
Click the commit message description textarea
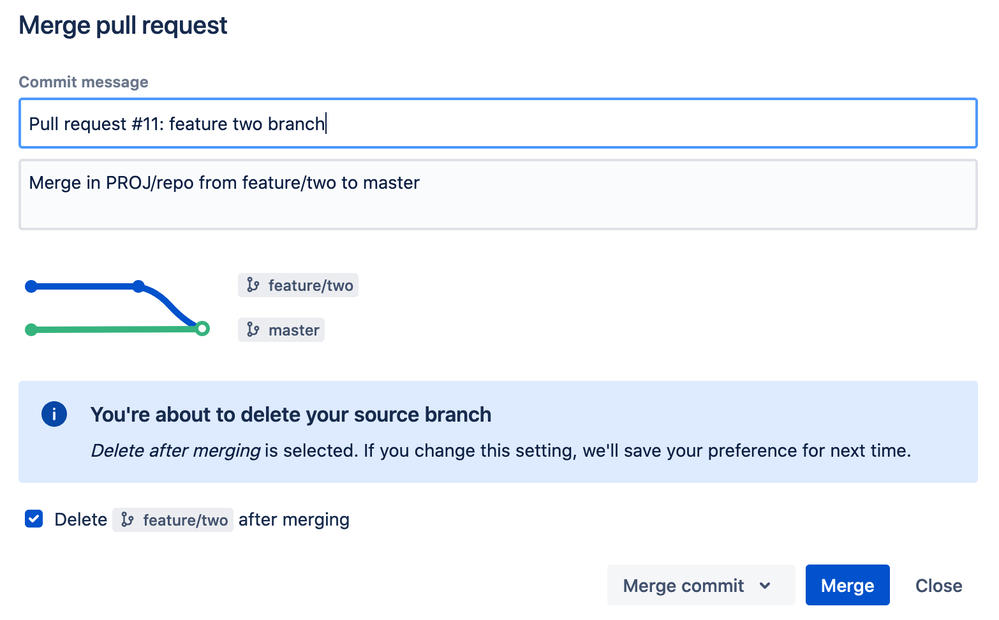497,195
